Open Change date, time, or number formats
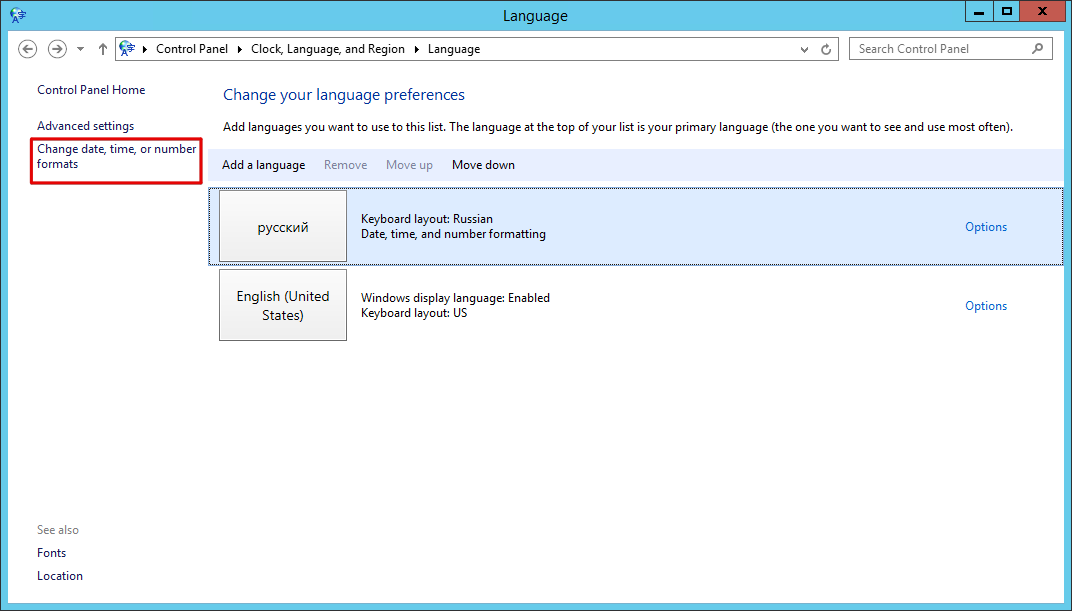This screenshot has width=1072, height=611. coord(116,157)
